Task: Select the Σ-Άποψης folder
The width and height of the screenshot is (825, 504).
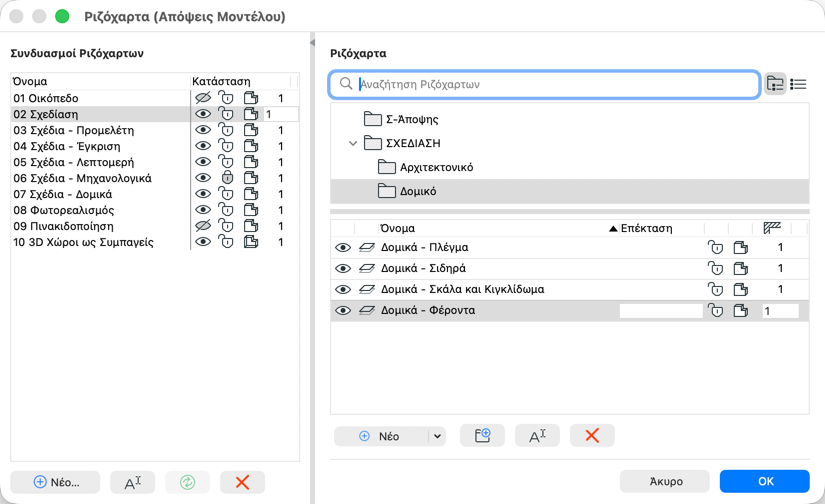Action: [x=401, y=119]
